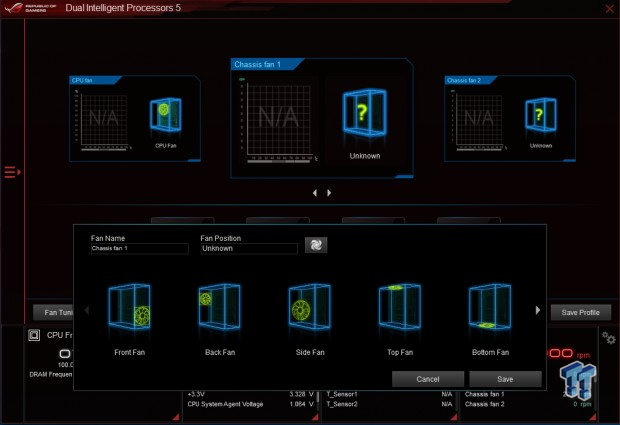Click Chassis fan 2 rpm row

528,404
